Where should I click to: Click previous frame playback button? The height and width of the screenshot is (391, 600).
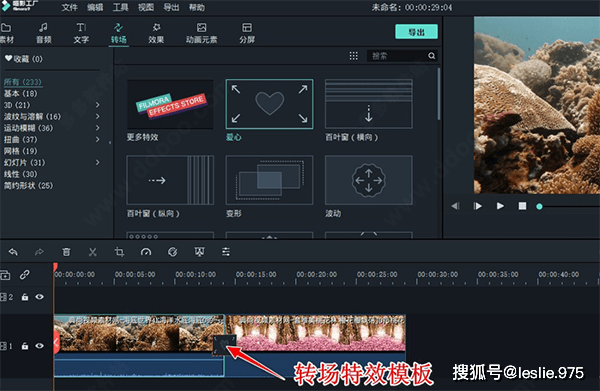click(x=455, y=206)
